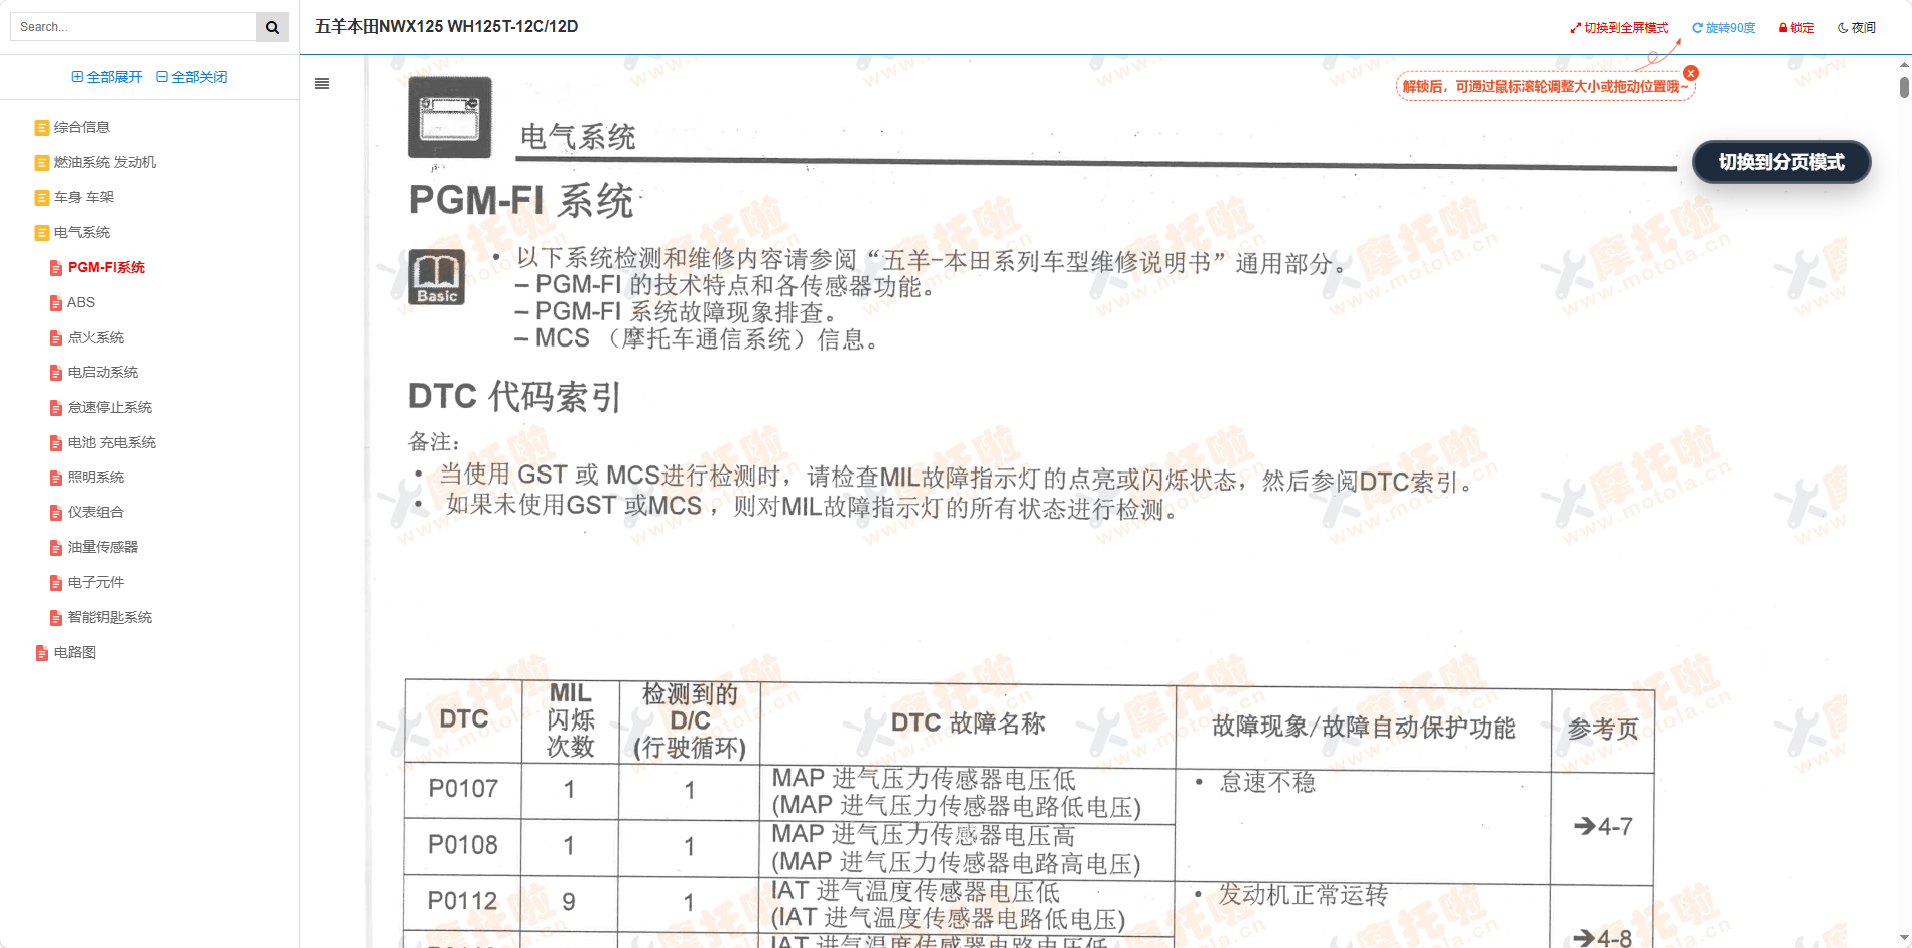Viewport: 1912px width, 948px height.
Task: Select the PGM-FI系统 page
Action: click(x=106, y=267)
